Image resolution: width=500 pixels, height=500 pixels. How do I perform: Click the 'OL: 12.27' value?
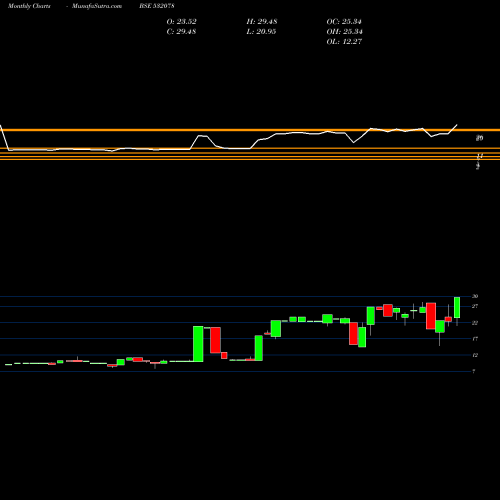[x=344, y=42]
